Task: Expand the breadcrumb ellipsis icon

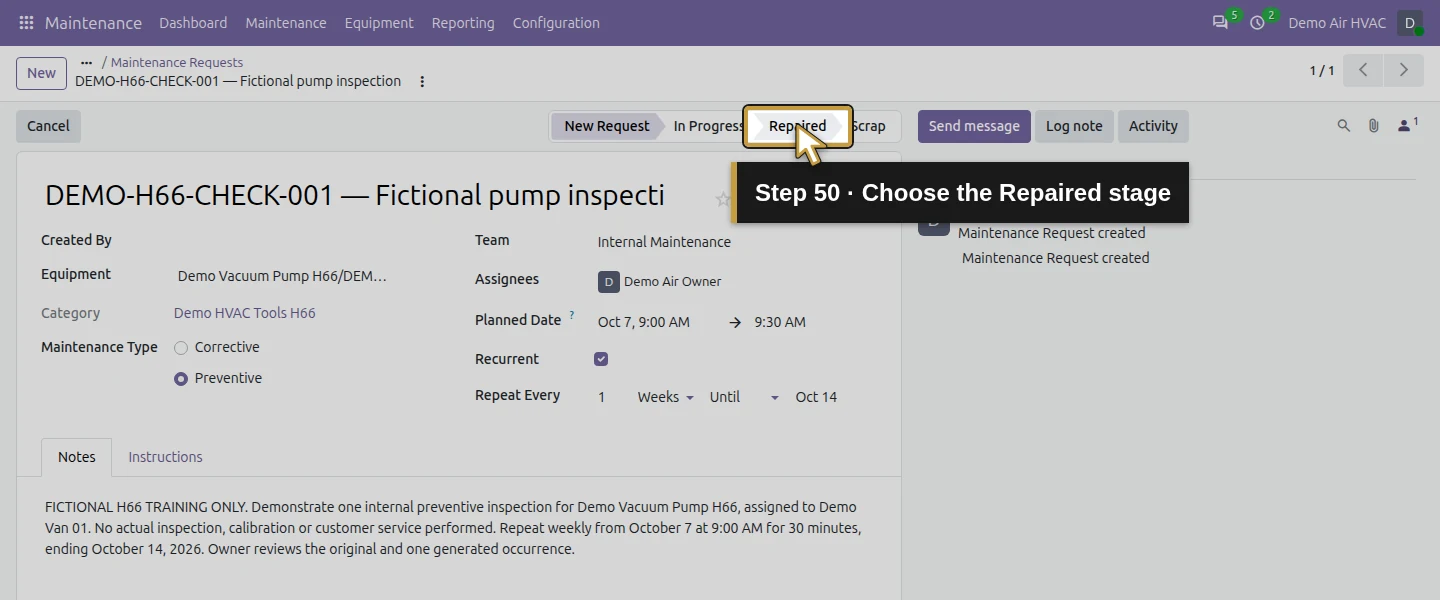Action: pos(86,62)
